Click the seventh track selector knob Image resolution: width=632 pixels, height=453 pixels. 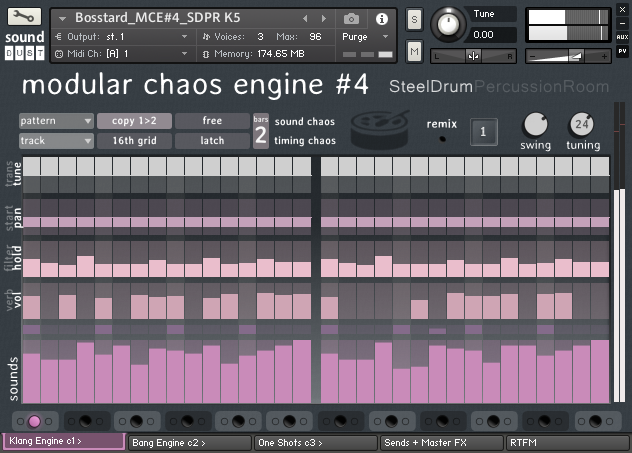coord(340,422)
